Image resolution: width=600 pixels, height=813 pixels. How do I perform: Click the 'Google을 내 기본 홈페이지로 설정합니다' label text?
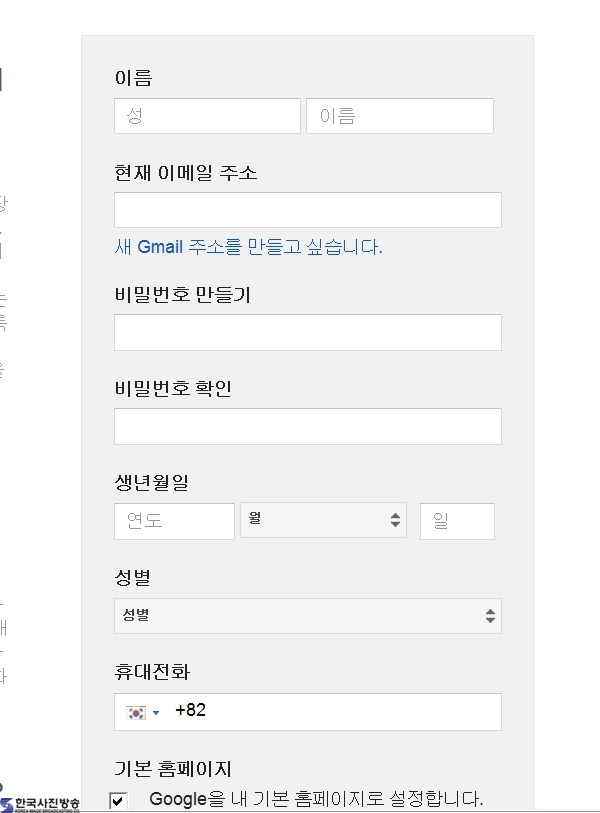point(316,798)
